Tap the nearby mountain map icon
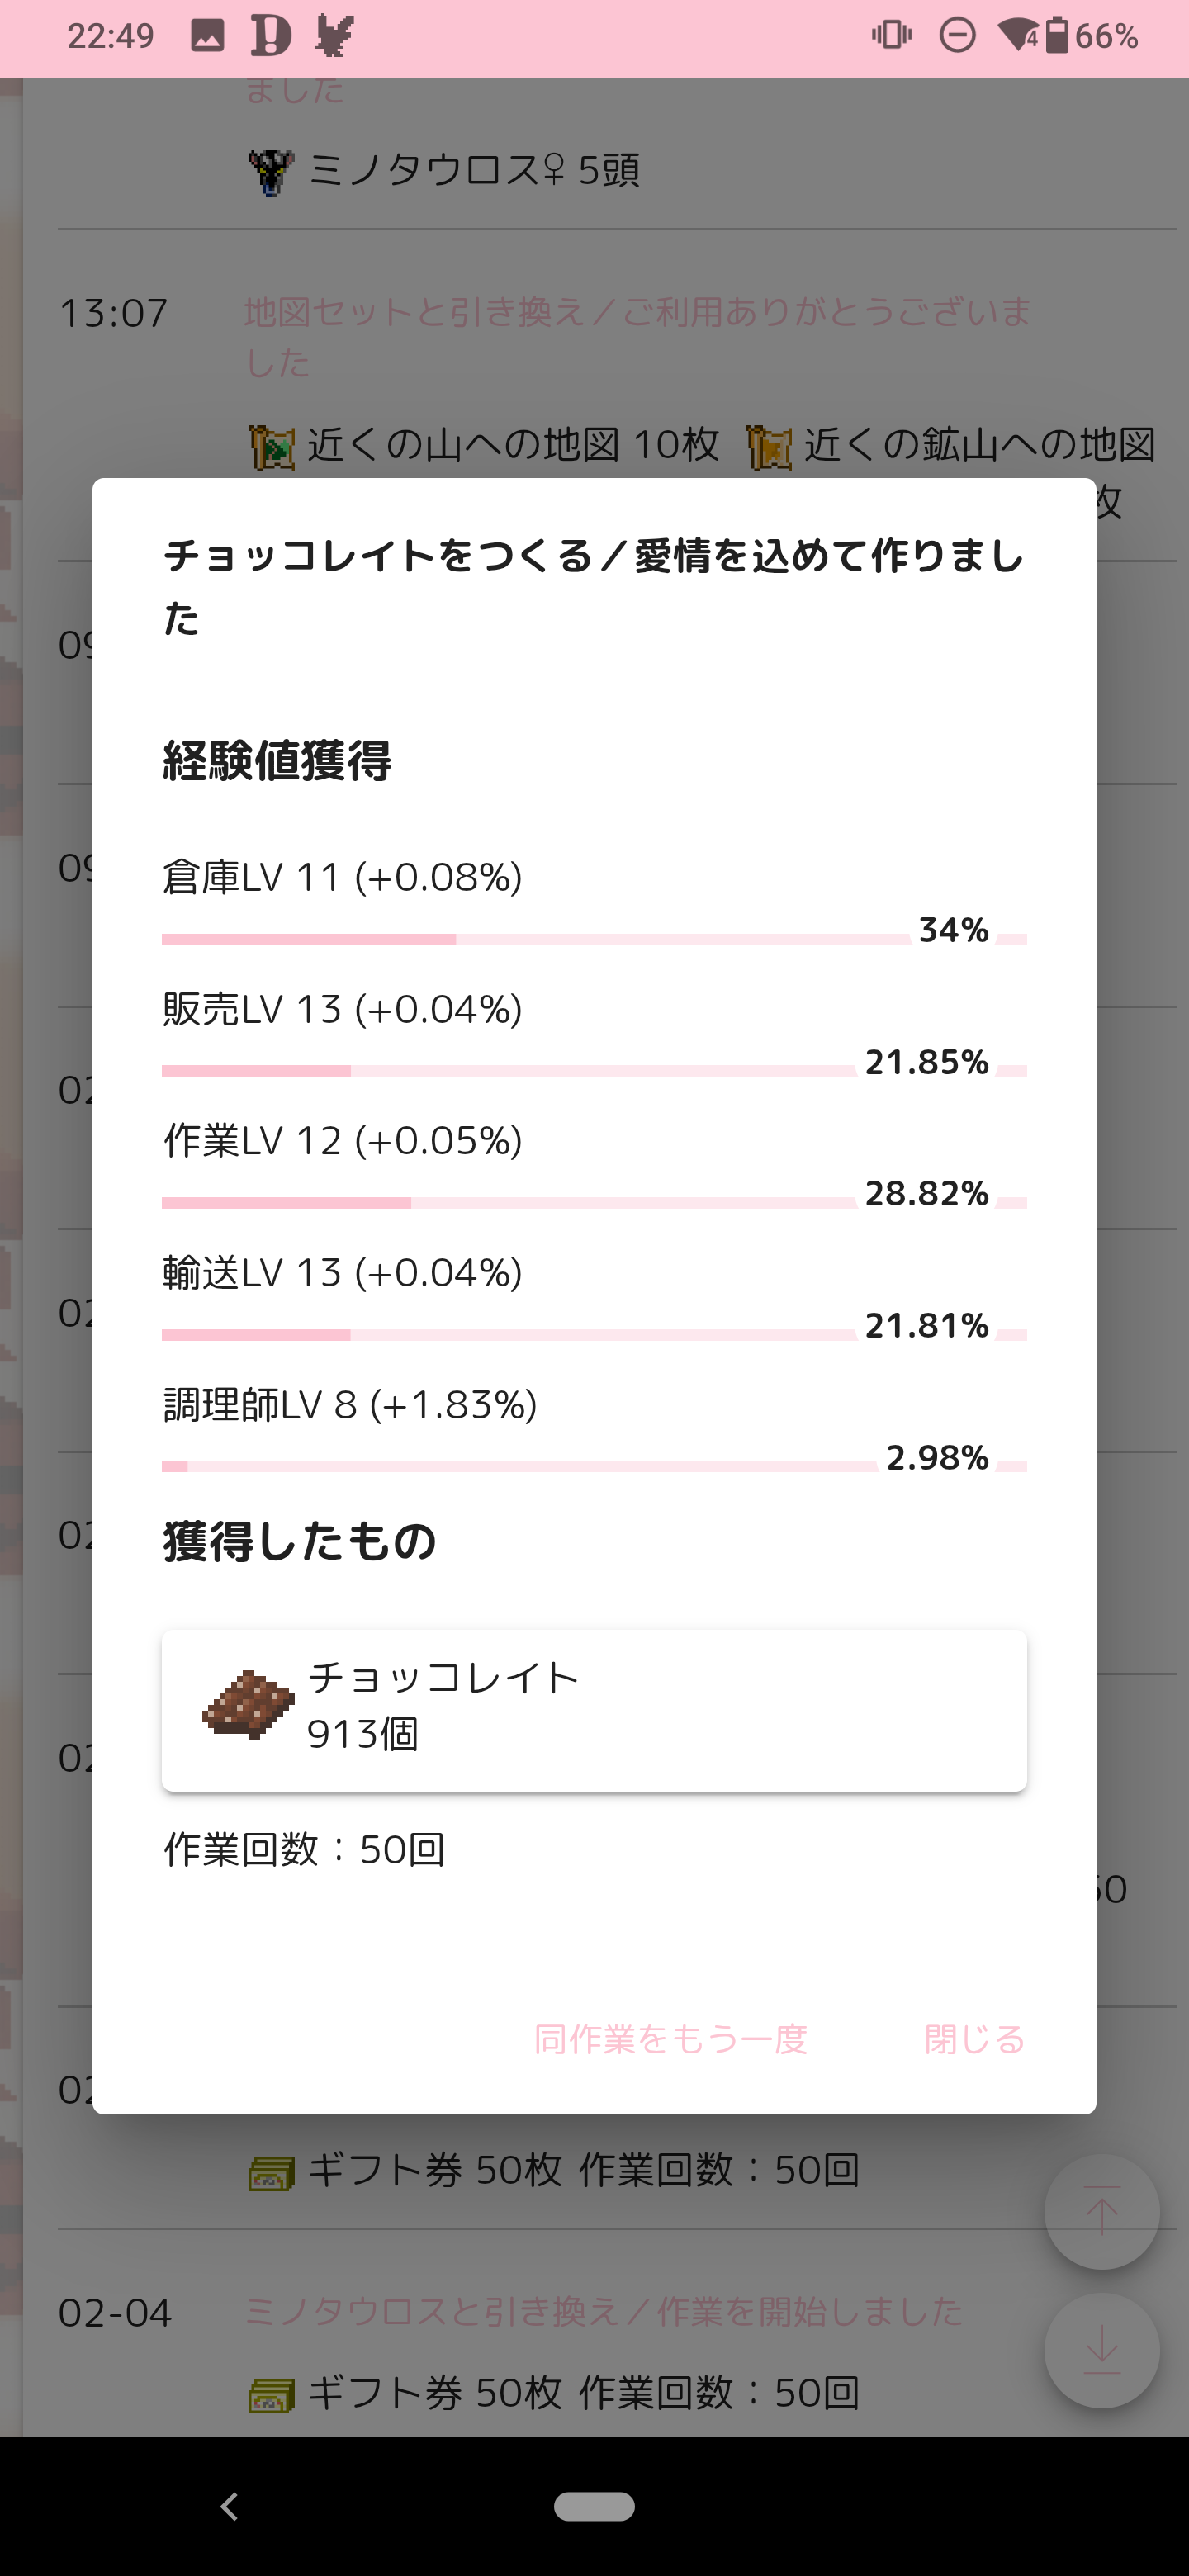 click(x=271, y=446)
